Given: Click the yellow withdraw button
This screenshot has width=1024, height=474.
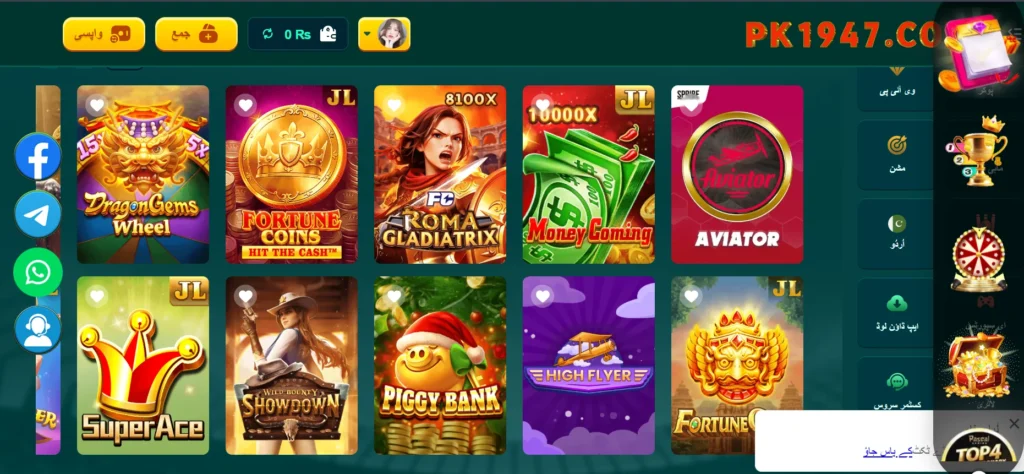Looking at the screenshot, I should (x=104, y=34).
